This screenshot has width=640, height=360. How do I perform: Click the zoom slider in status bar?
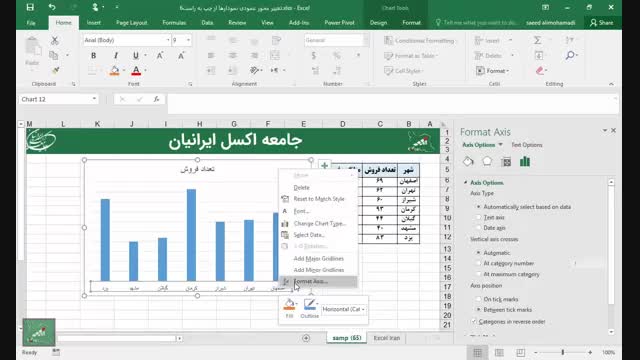tap(563, 352)
